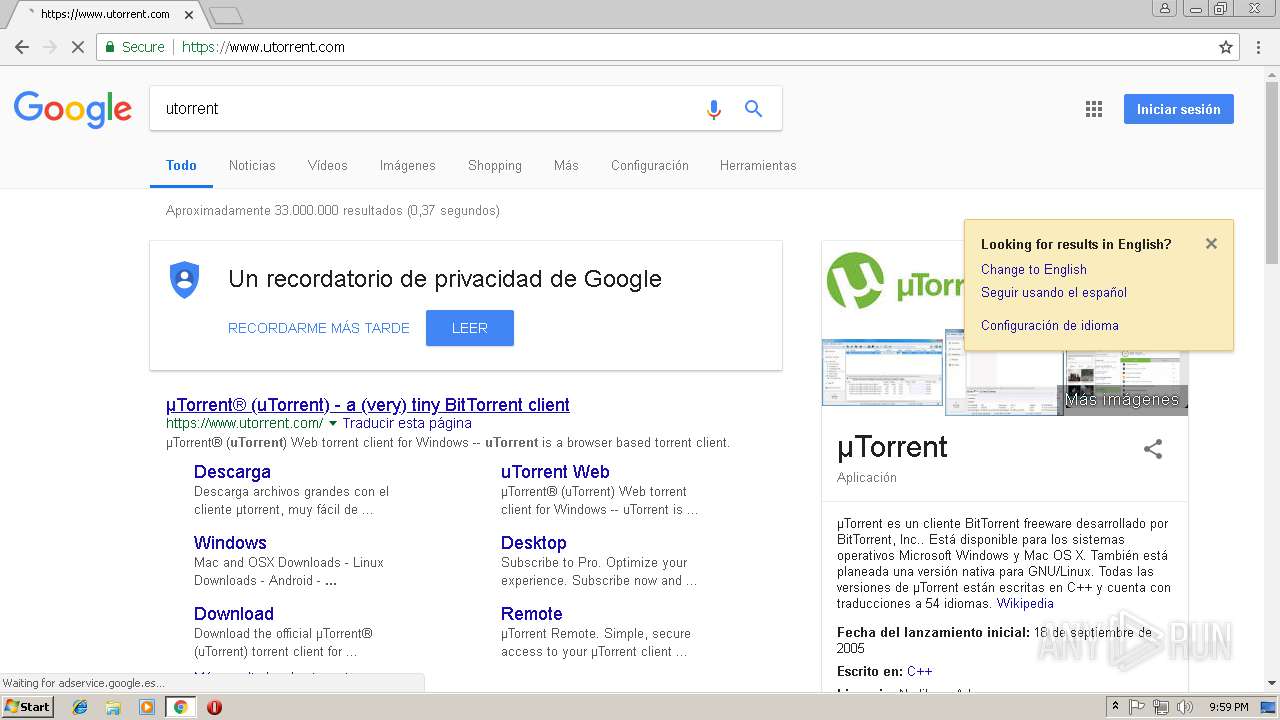Click the C++ link

coord(920,672)
